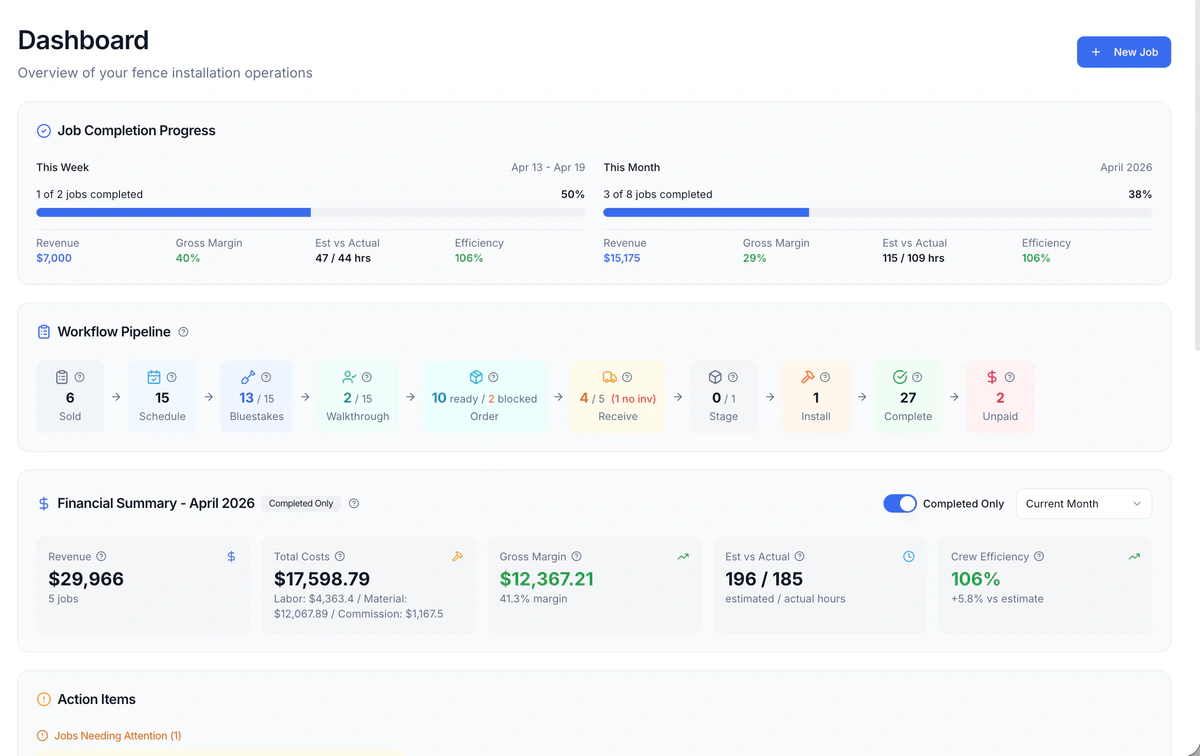Screen dimensions: 1200x756
Task: Click the Receive stage truck icon
Action: [x=609, y=377]
